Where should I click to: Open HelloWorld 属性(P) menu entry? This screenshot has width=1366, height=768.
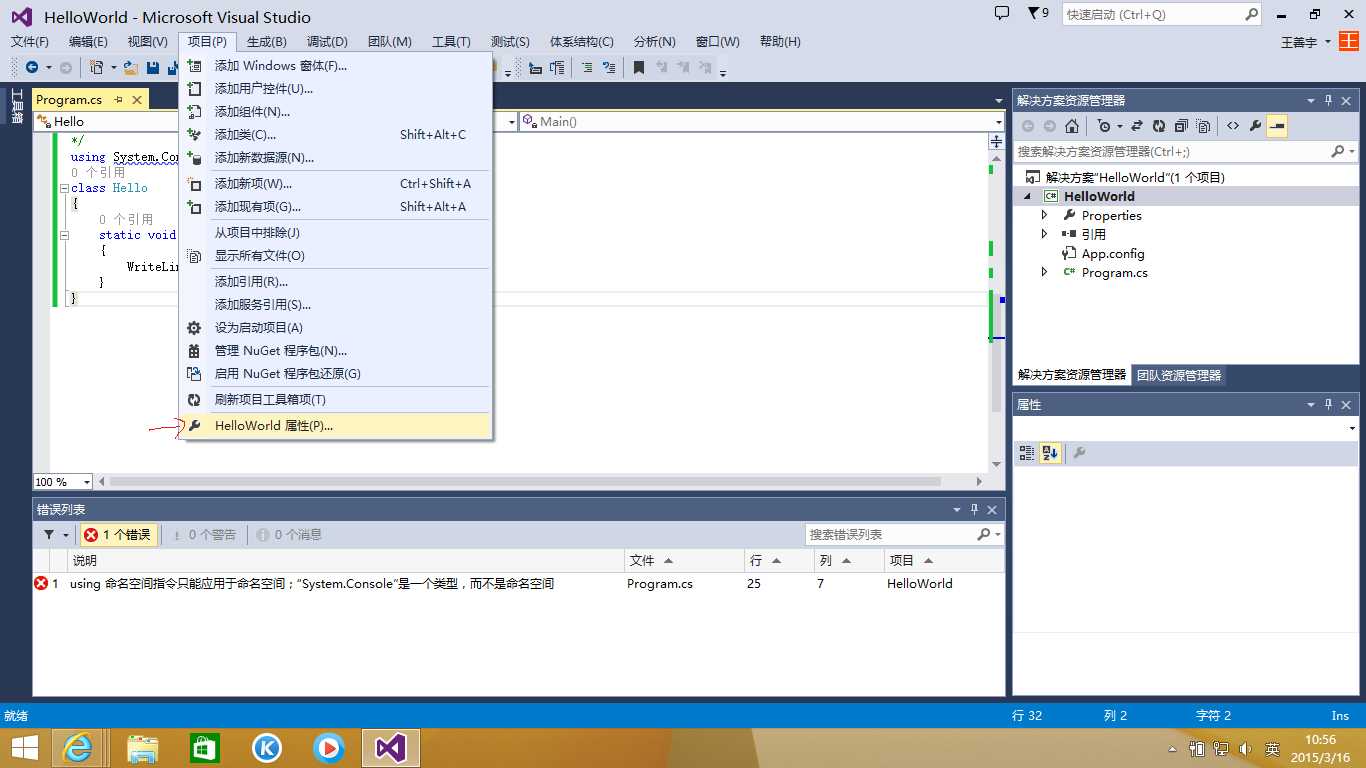tap(336, 425)
